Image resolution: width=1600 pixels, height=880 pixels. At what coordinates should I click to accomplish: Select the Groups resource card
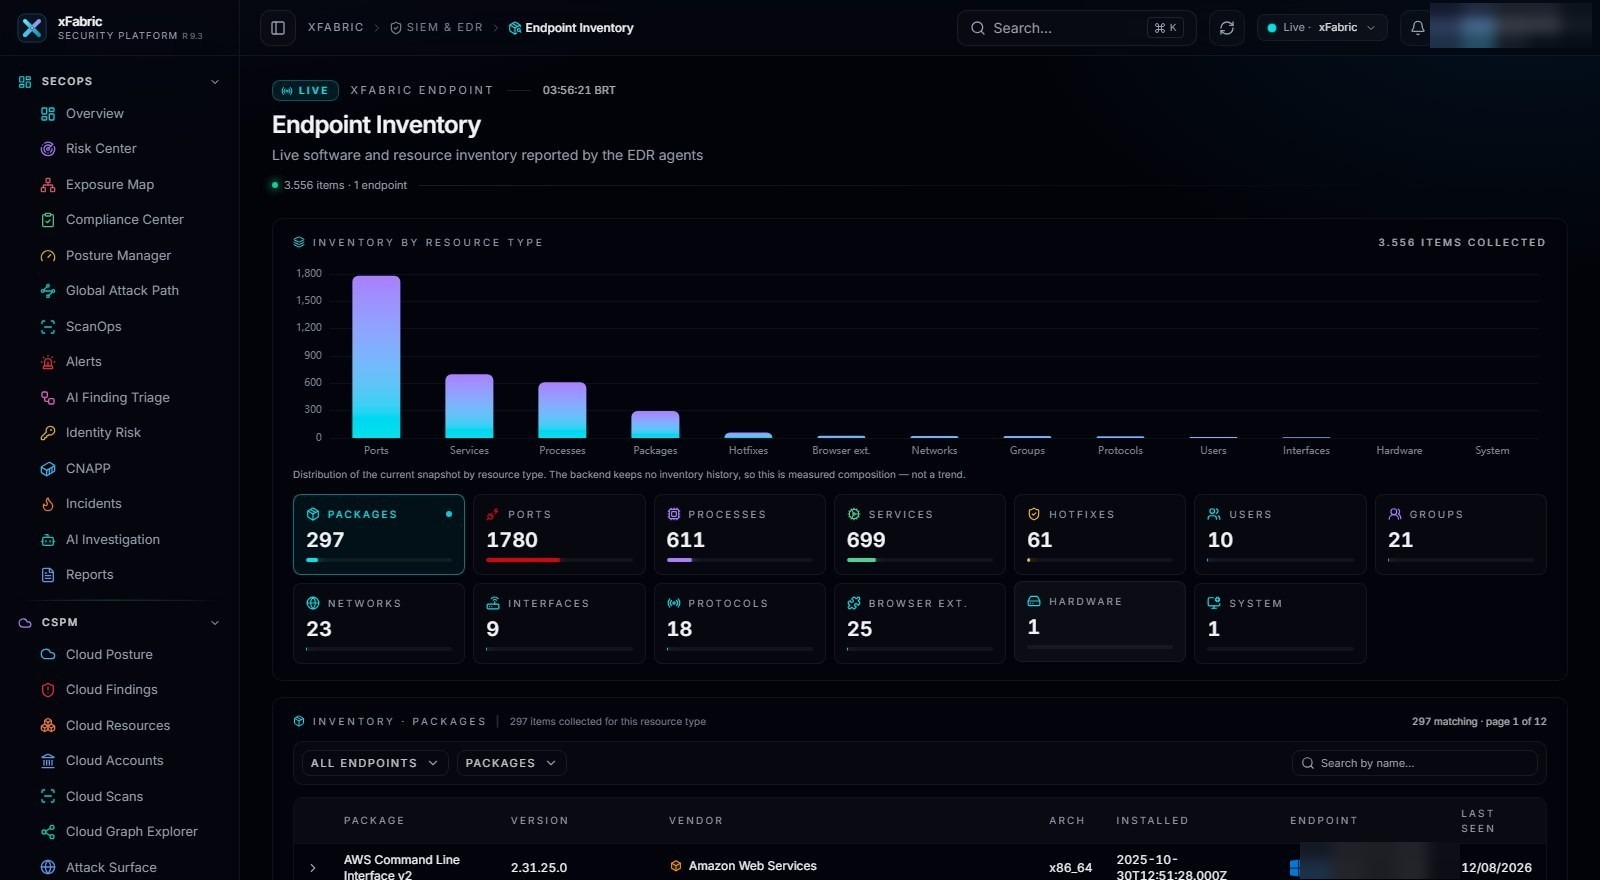click(x=1461, y=534)
